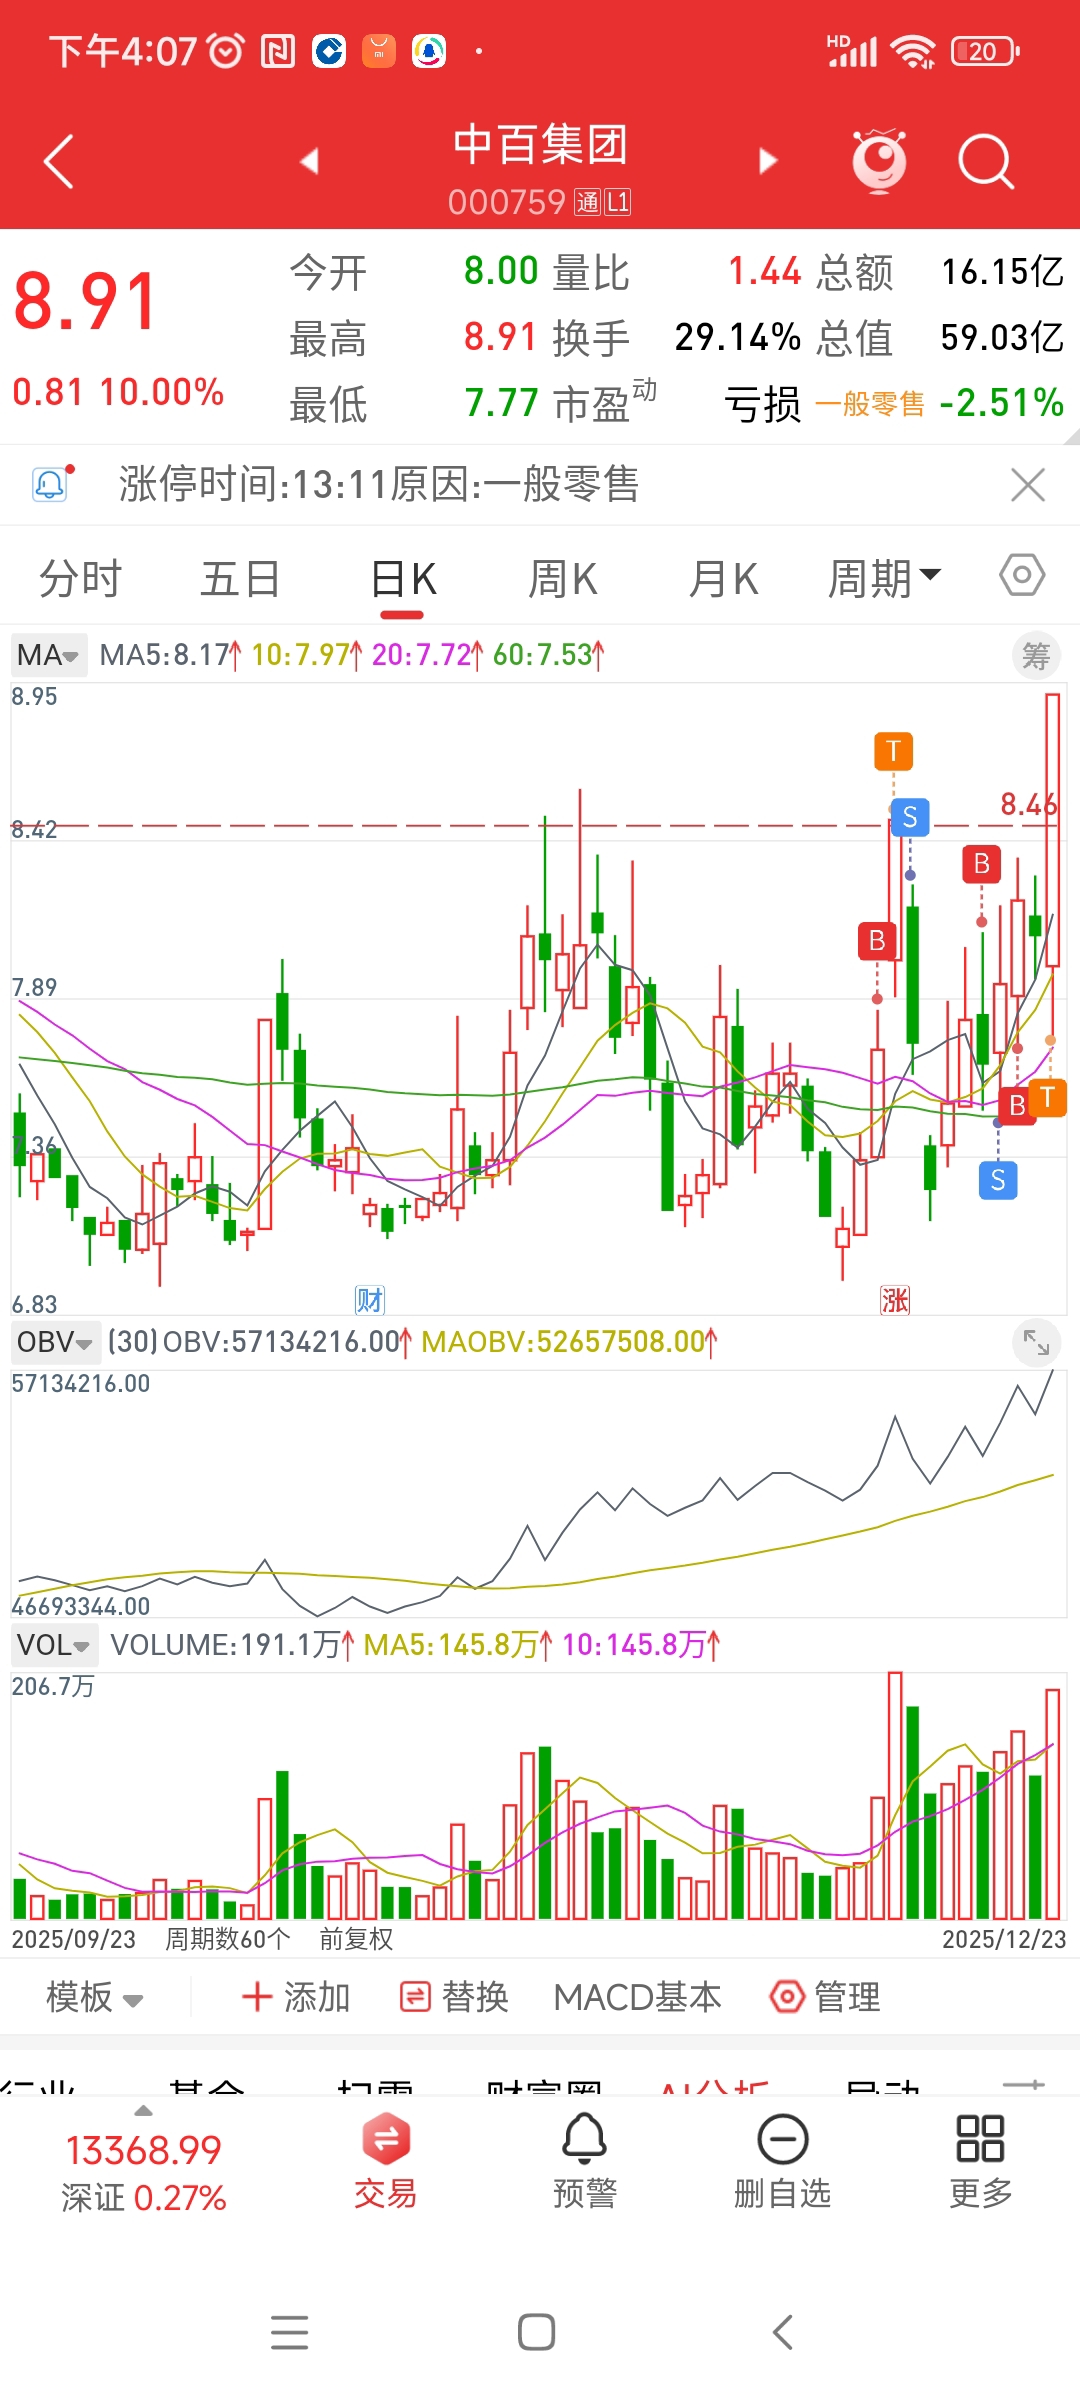Open OBV indicator dropdown
This screenshot has height=2400, width=1080.
(x=55, y=1341)
